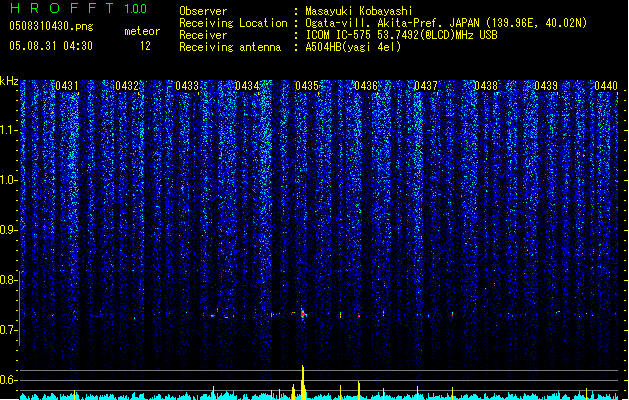Click the A504HB(yagi 4el) antenna text
The image size is (629, 400).
[x=353, y=47]
